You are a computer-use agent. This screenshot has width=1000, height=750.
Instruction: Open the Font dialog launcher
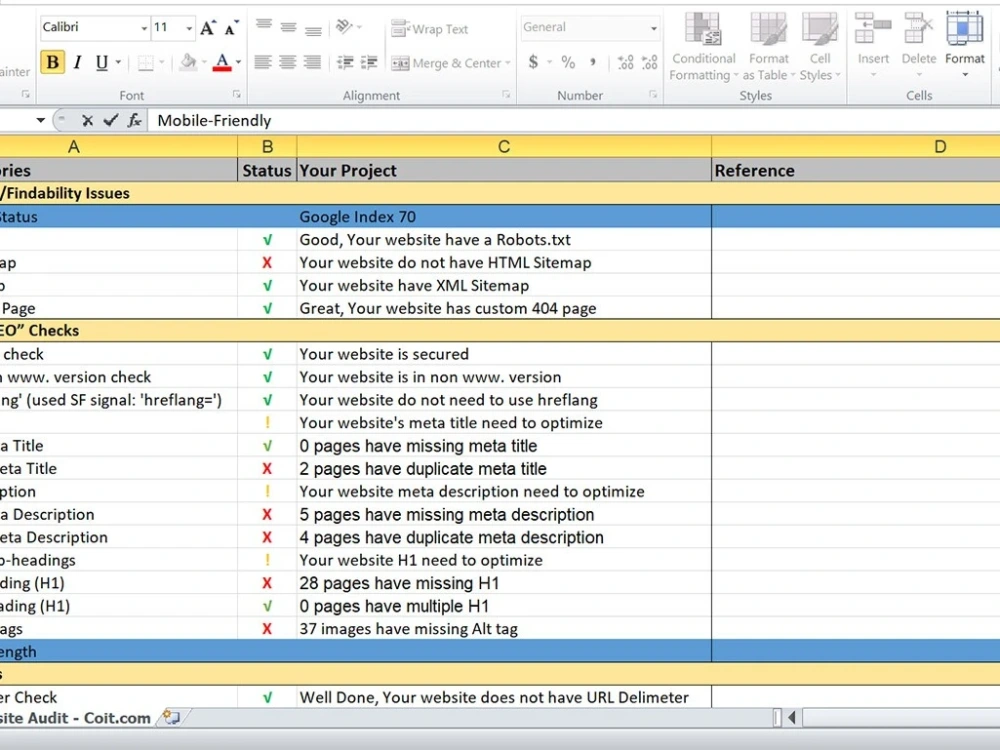point(237,94)
